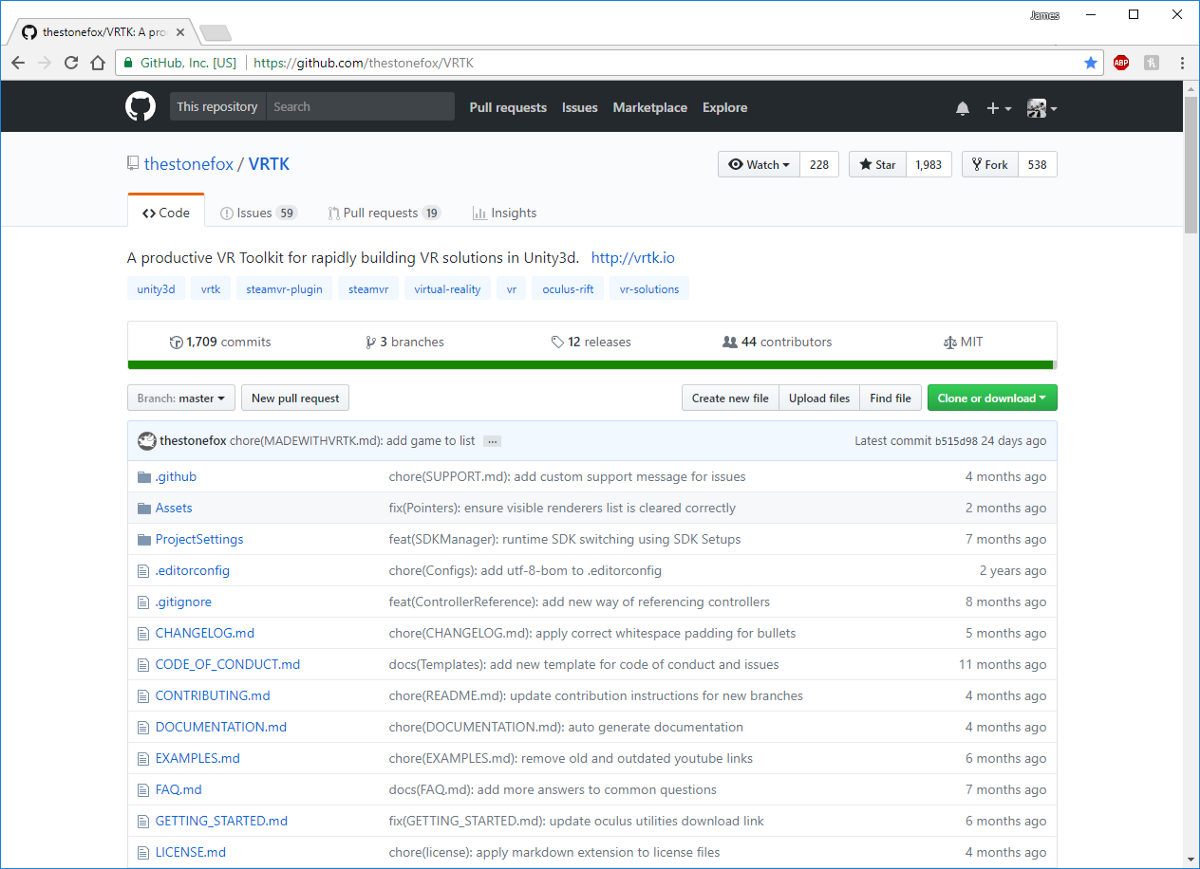Click the ABP adblock extension icon
Screen dimensions: 1200x869
pyautogui.click(x=1121, y=62)
